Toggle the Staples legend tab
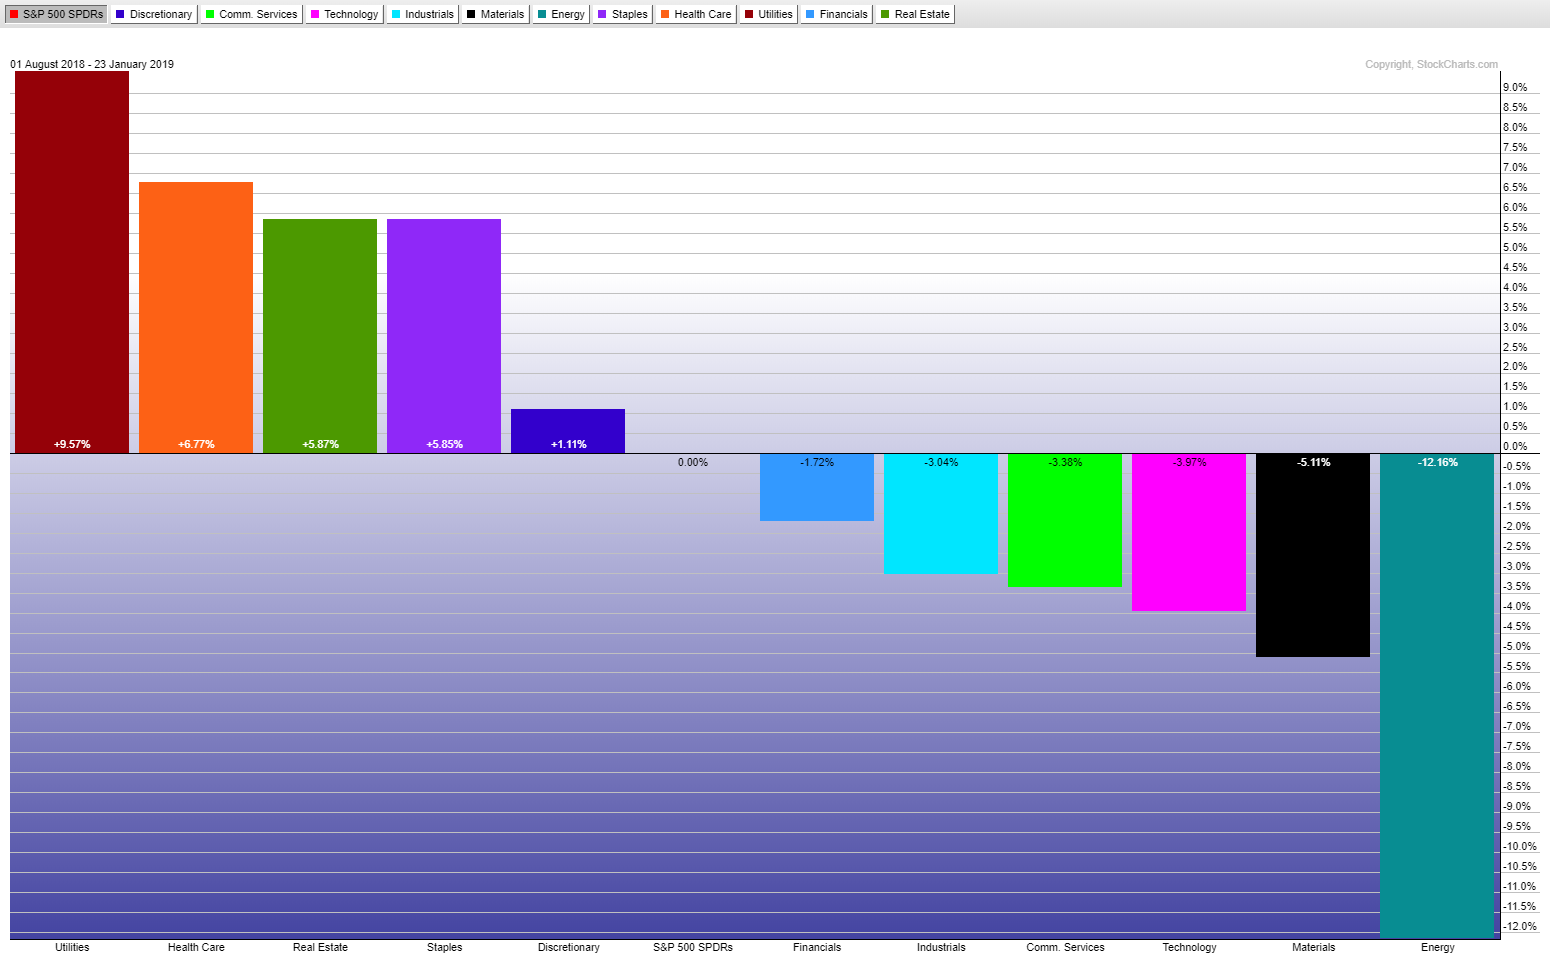This screenshot has width=1550, height=969. 622,14
